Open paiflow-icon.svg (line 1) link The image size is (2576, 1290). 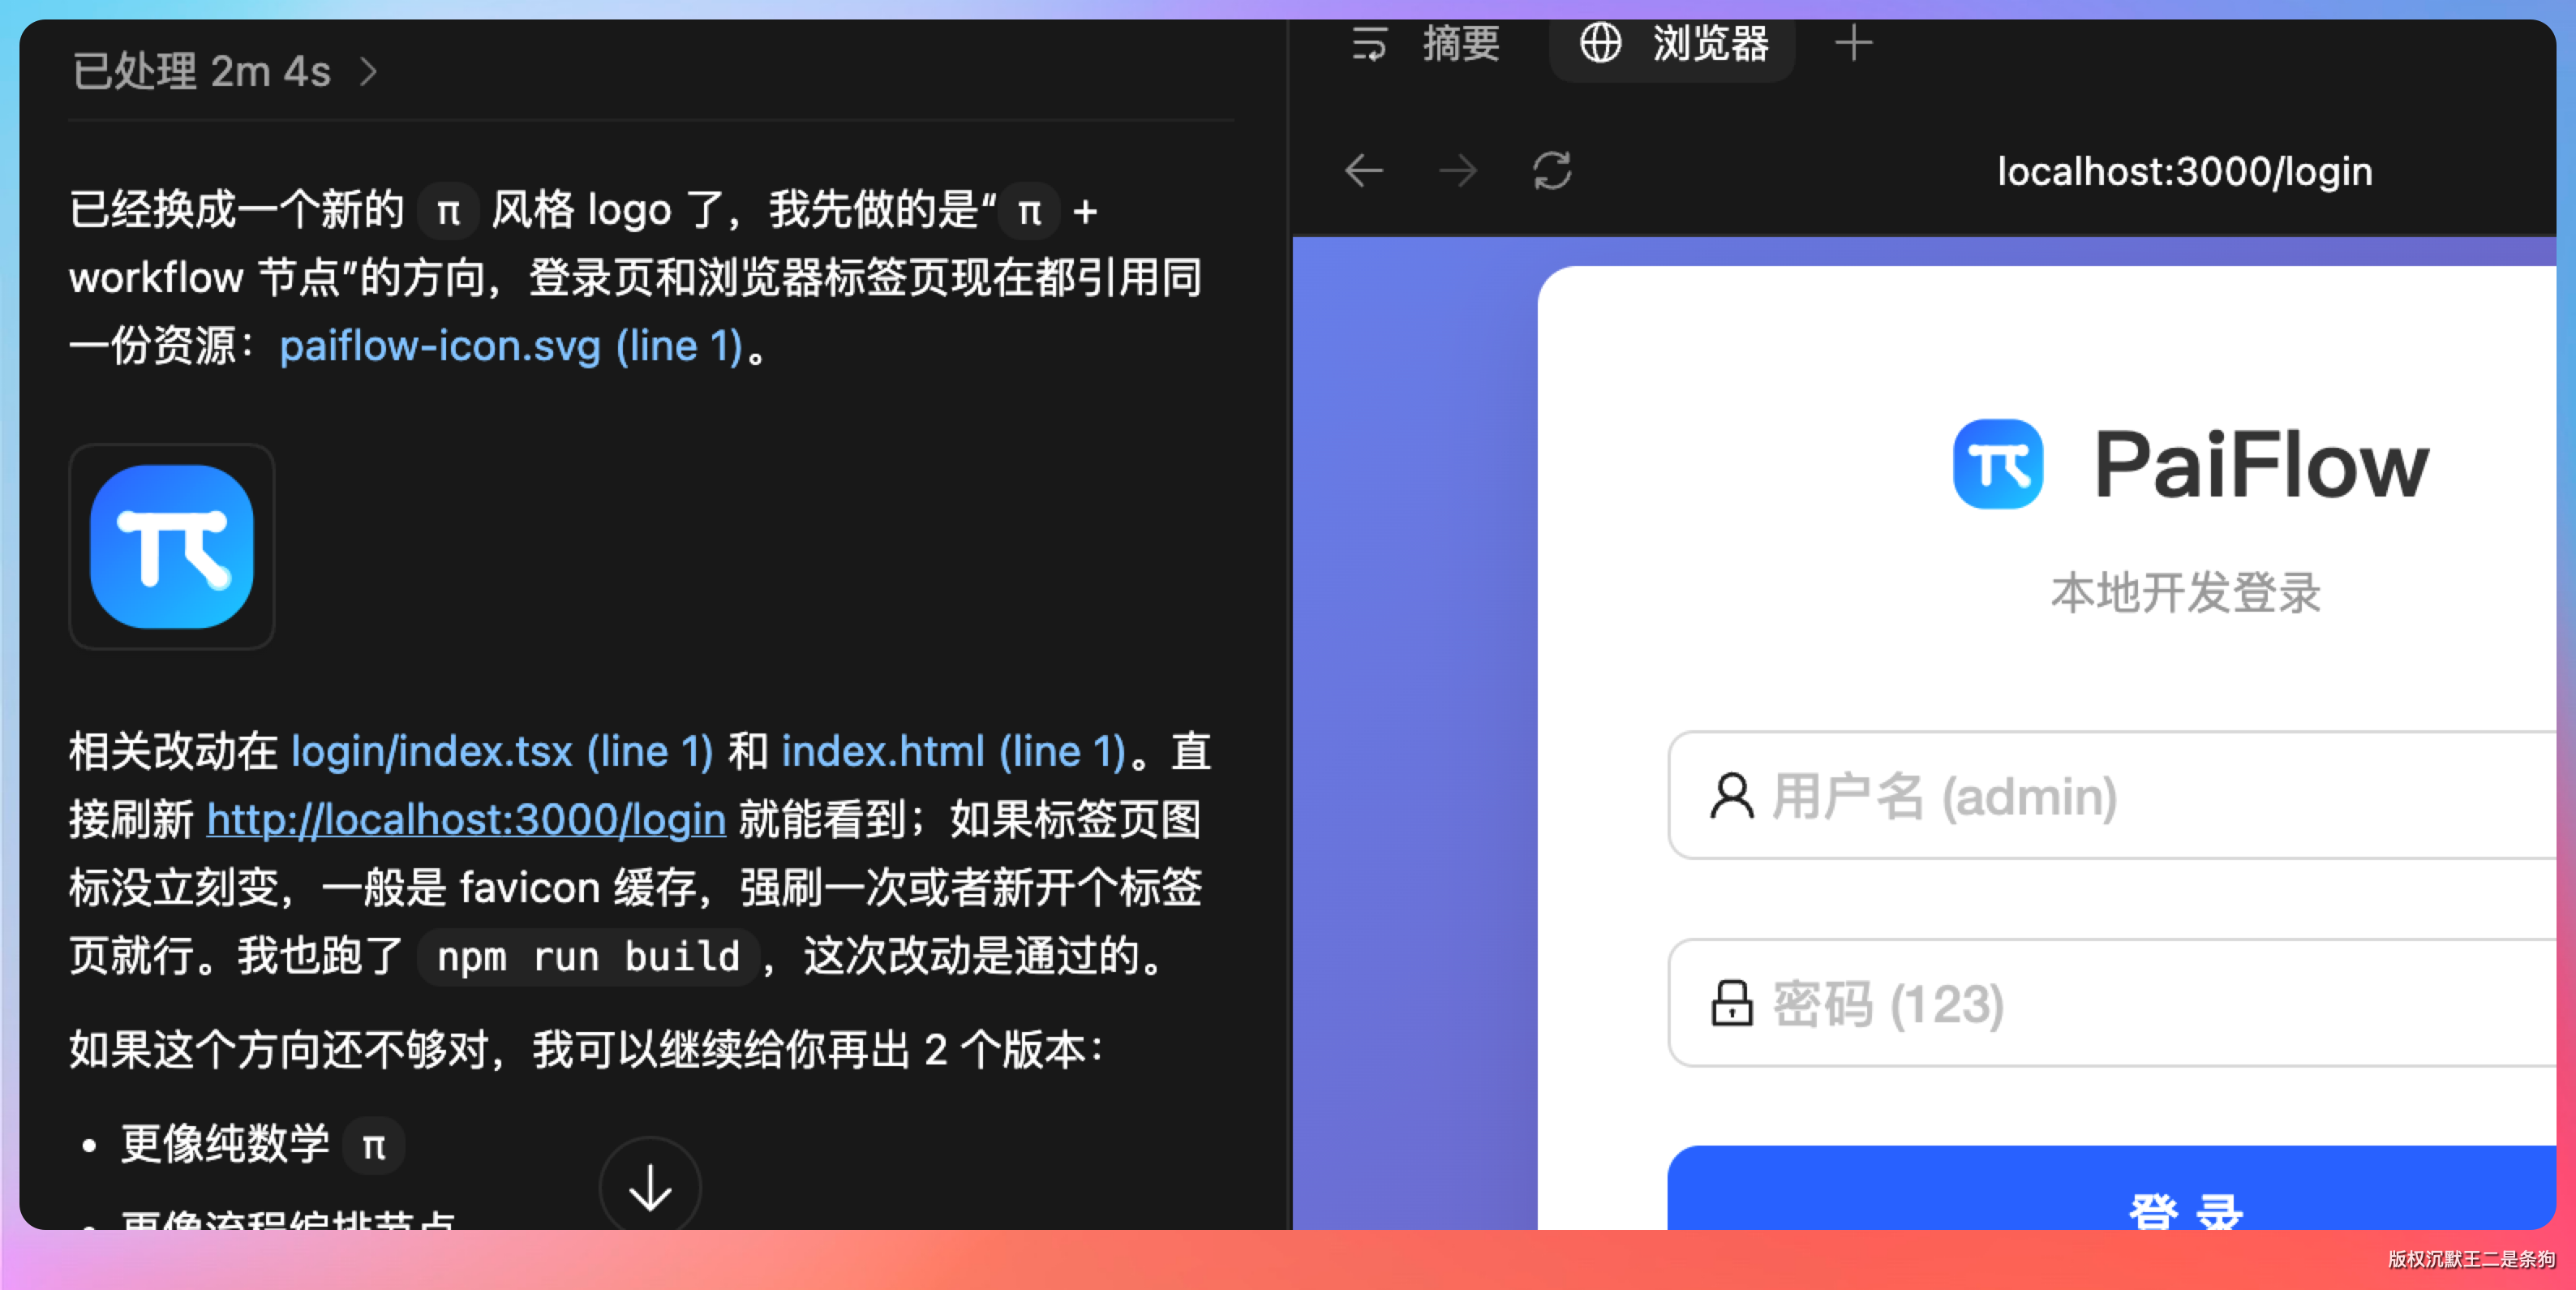pos(510,346)
